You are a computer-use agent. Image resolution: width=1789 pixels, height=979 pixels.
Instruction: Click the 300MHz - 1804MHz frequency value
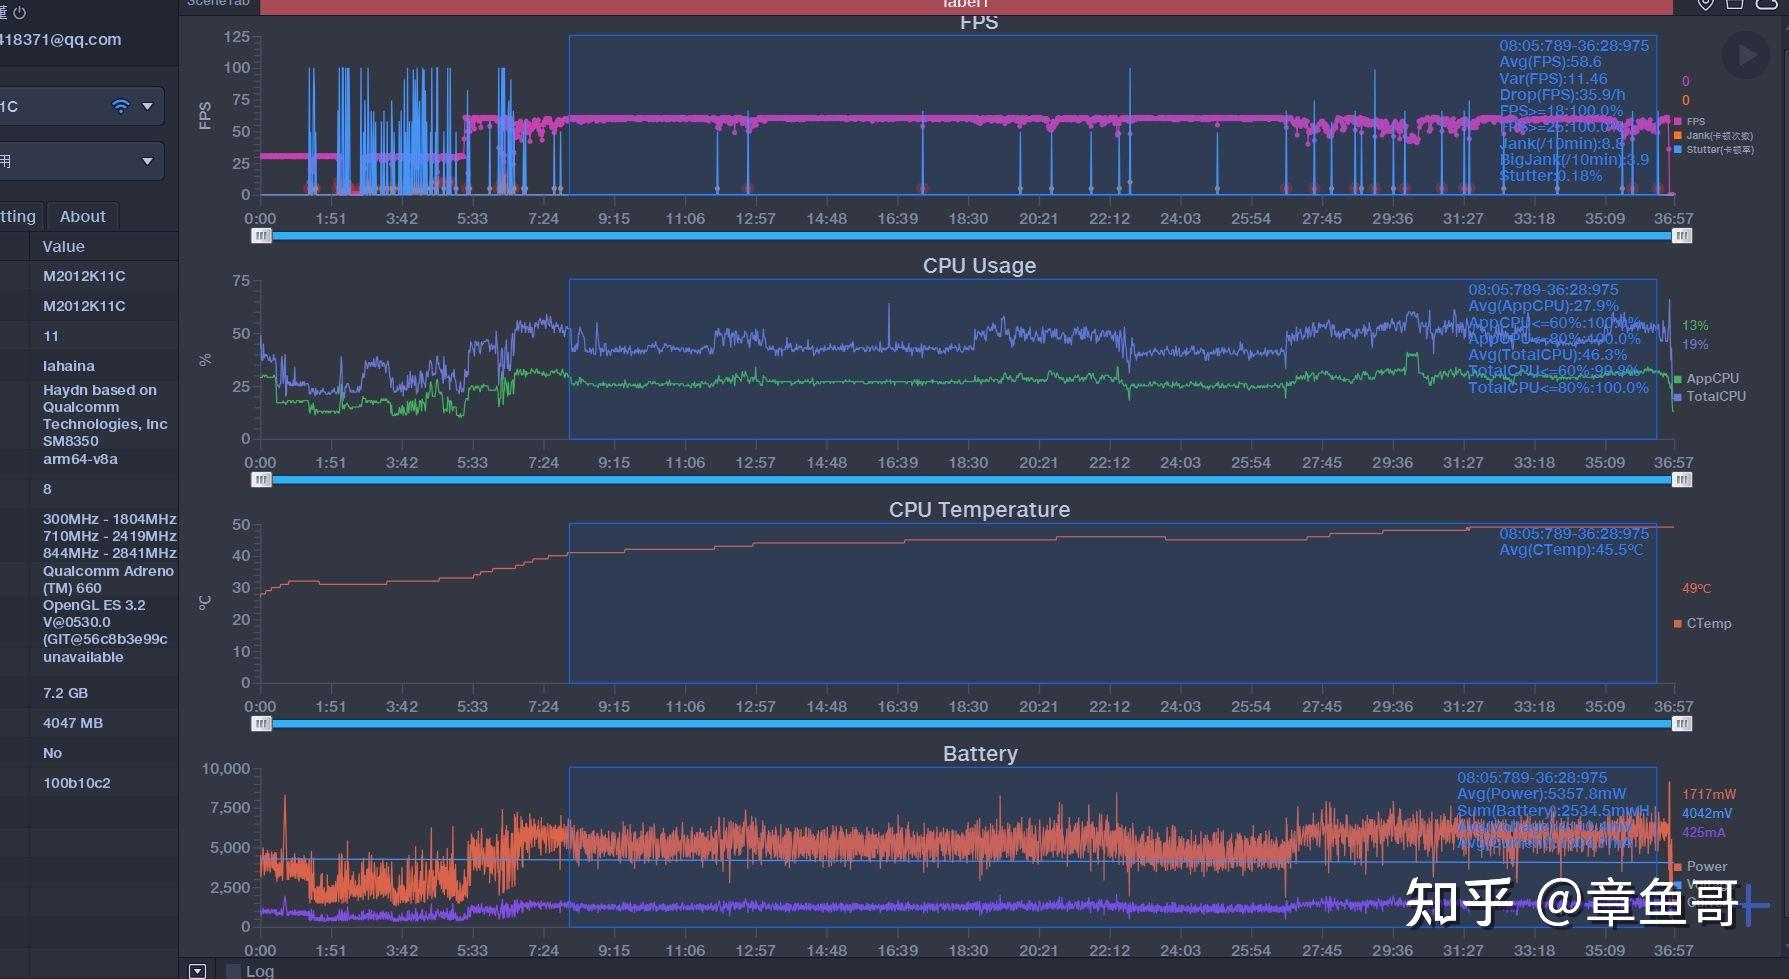[109, 519]
